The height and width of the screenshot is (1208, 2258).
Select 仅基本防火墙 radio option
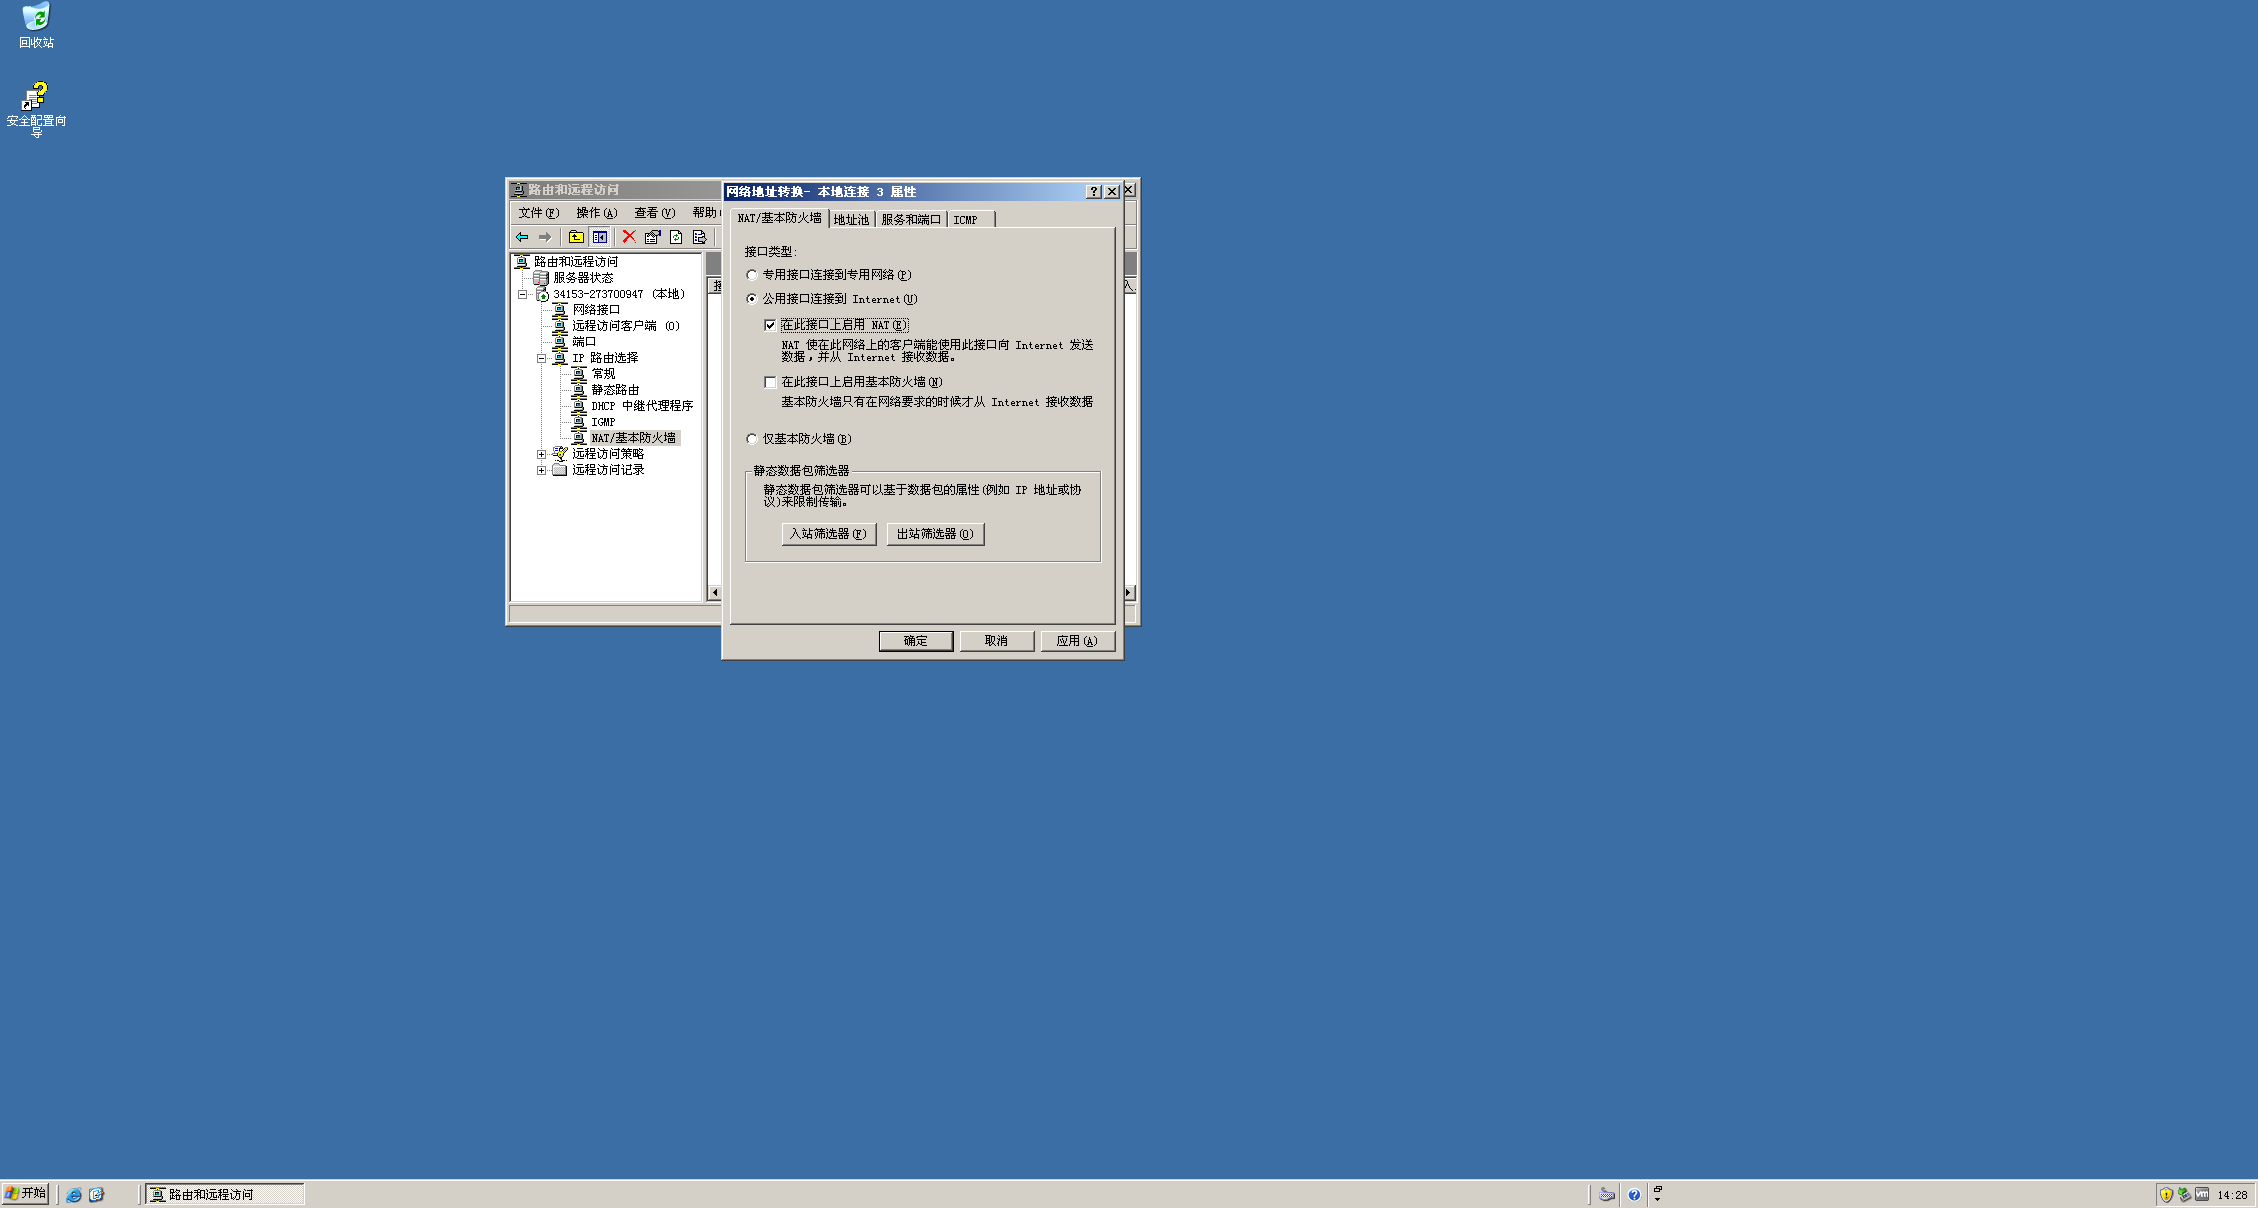(752, 439)
